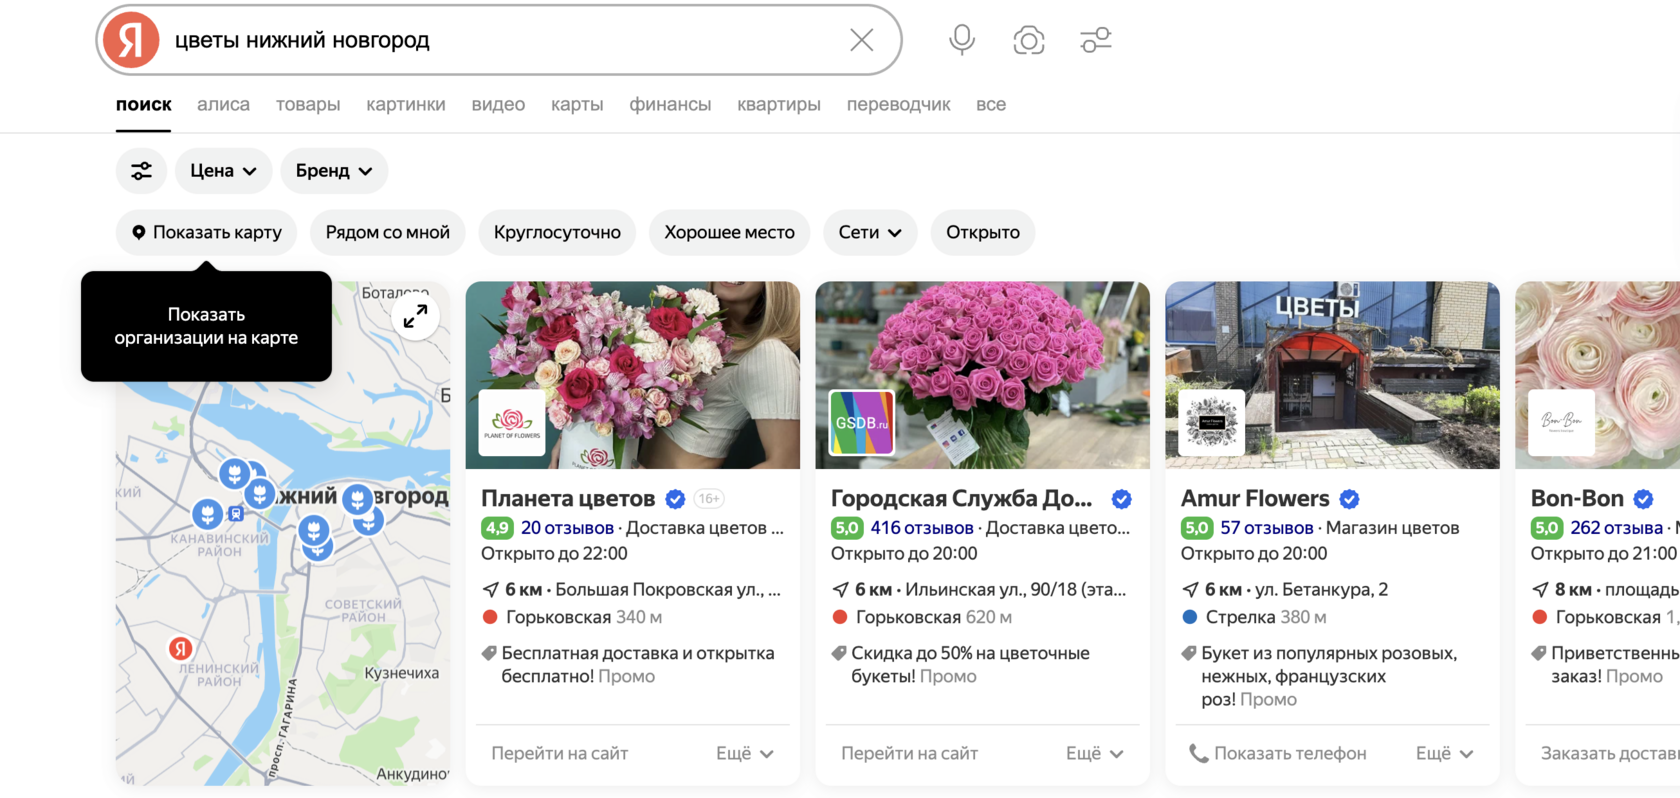
Task: Open the Bon-Bon title link
Action: tap(1577, 498)
